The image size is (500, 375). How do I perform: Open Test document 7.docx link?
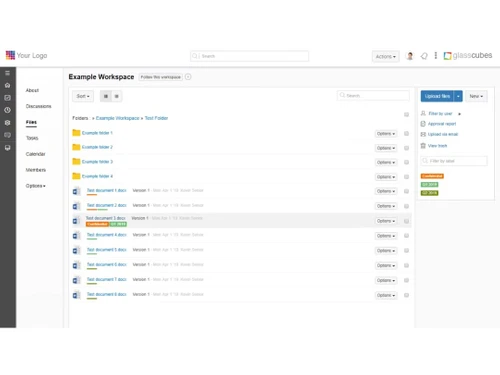pyautogui.click(x=107, y=279)
